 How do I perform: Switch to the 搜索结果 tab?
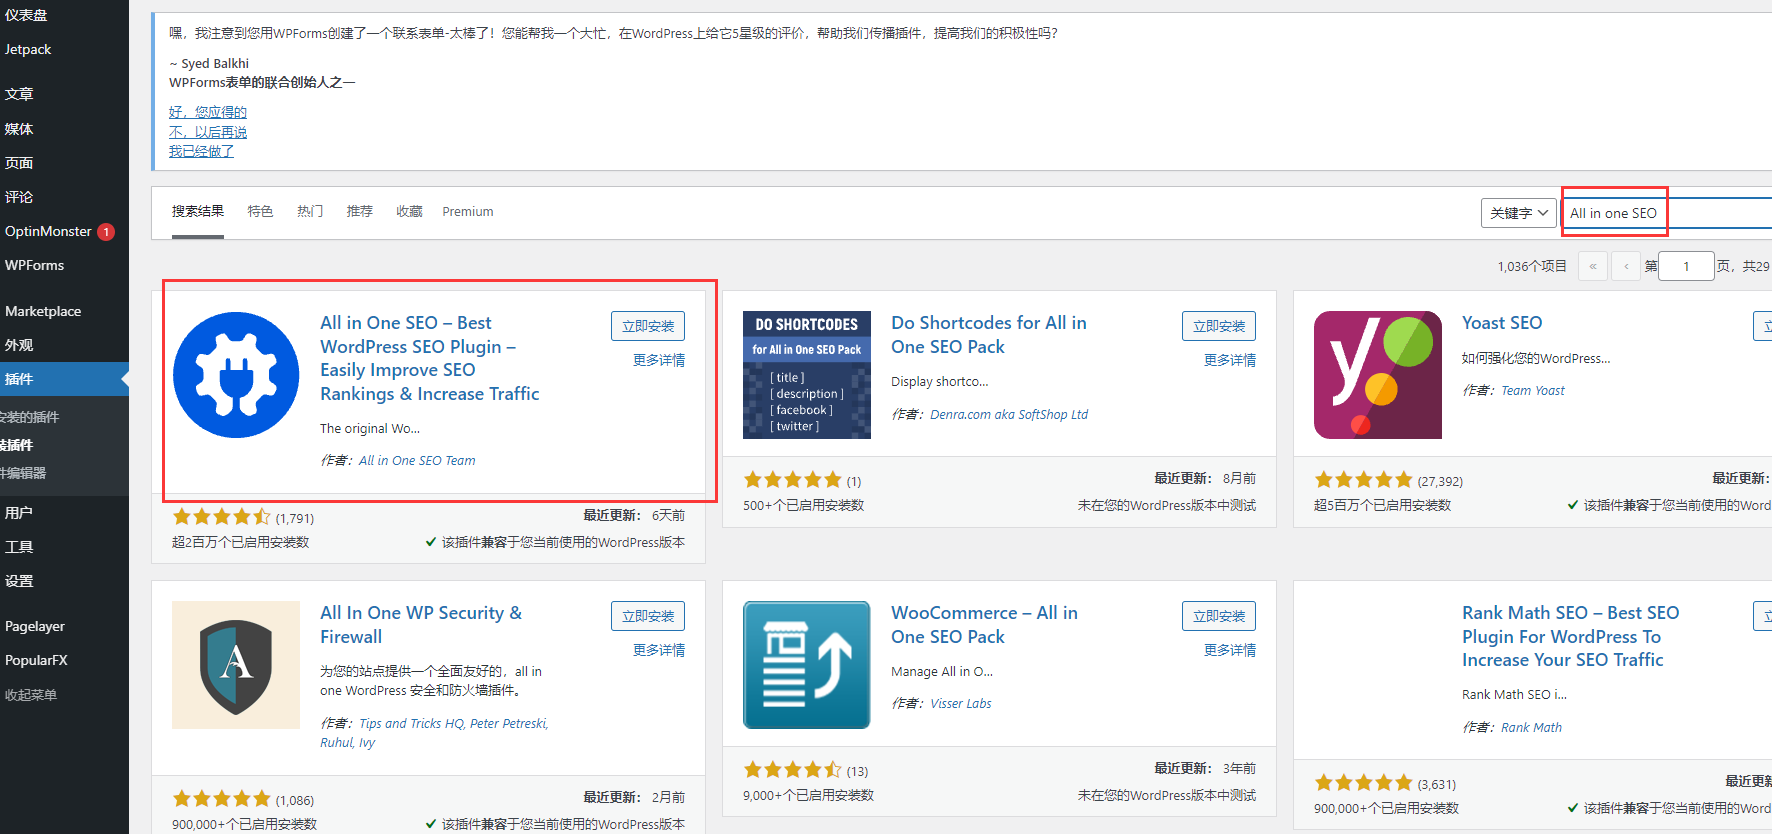click(x=198, y=211)
